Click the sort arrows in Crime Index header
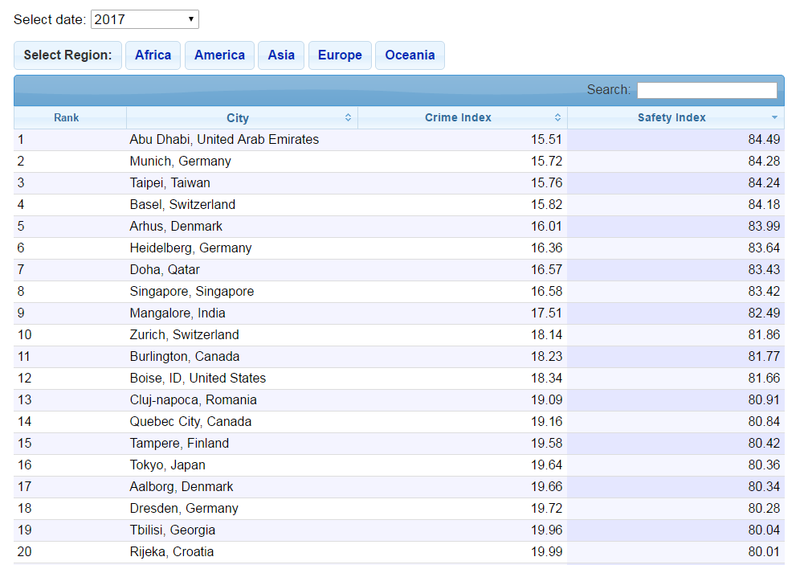This screenshot has width=800, height=565. pyautogui.click(x=558, y=118)
